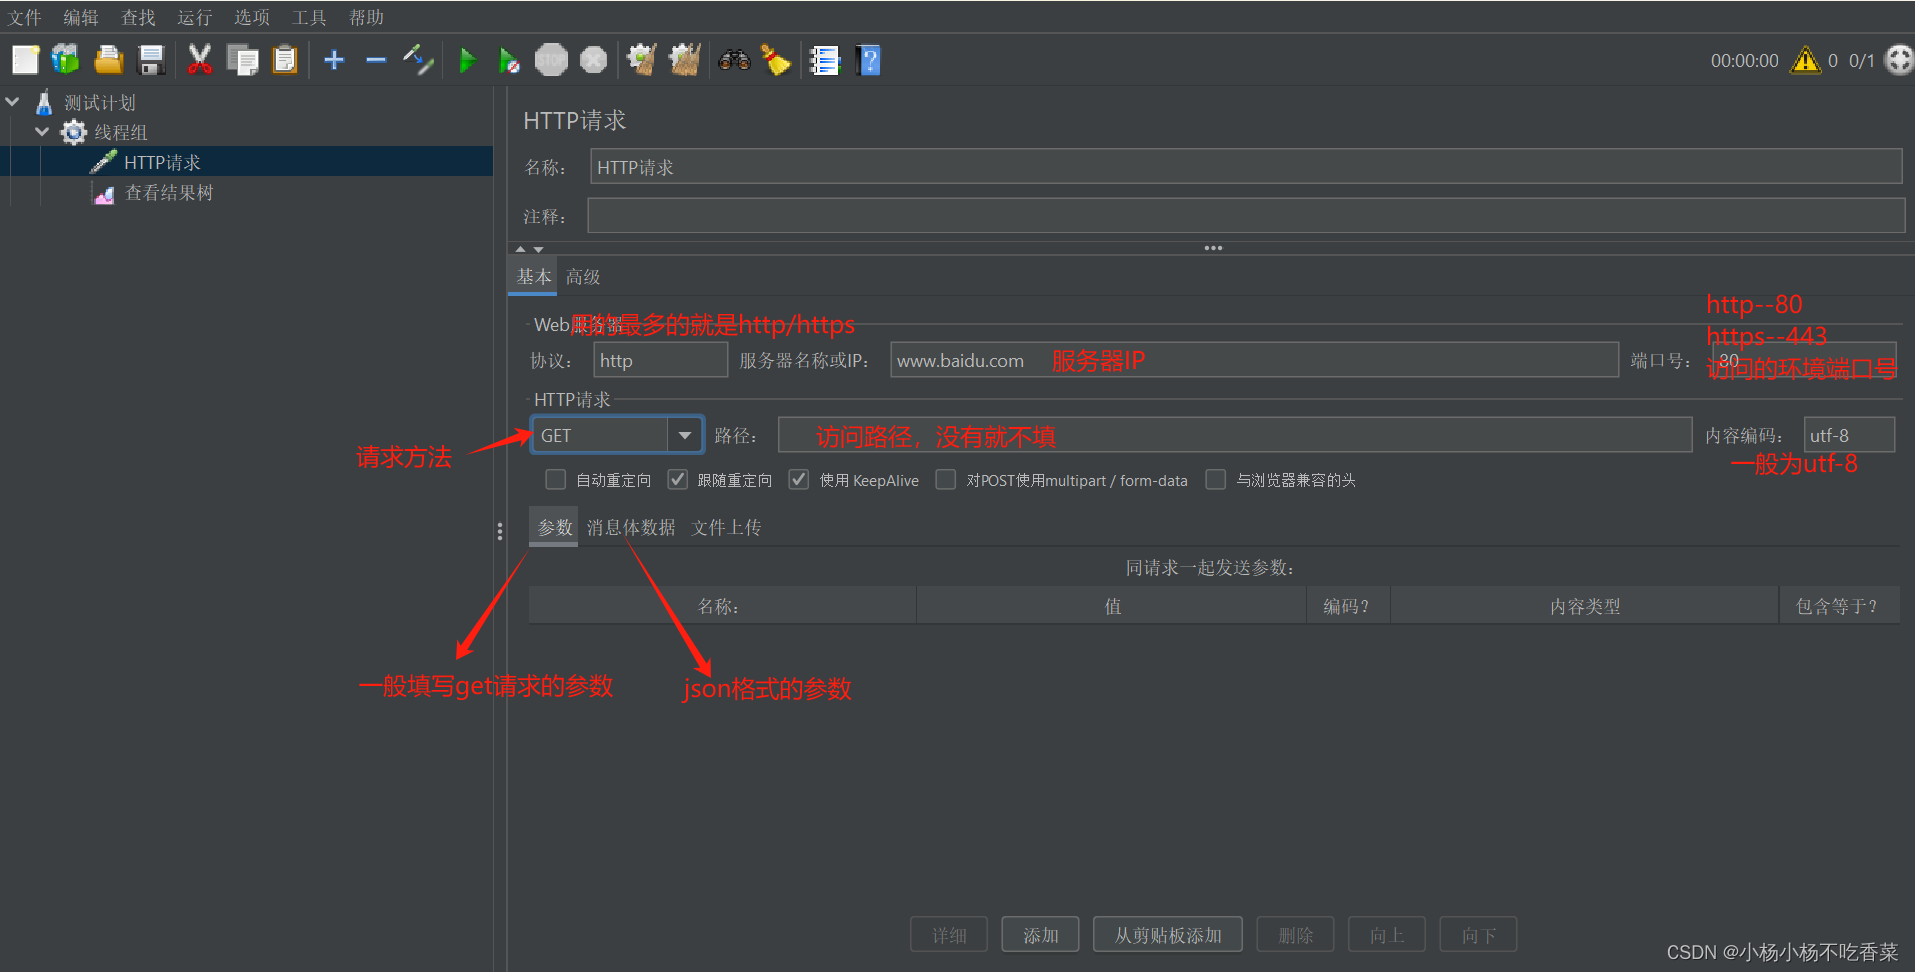The image size is (1915, 972).
Task: Click the 向下 button
Action: click(x=1478, y=935)
